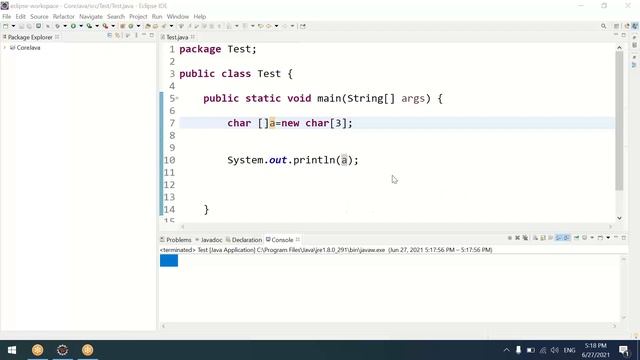Click the 'char []a=new char[3];' line
This screenshot has width=640, height=360.
[x=290, y=123]
